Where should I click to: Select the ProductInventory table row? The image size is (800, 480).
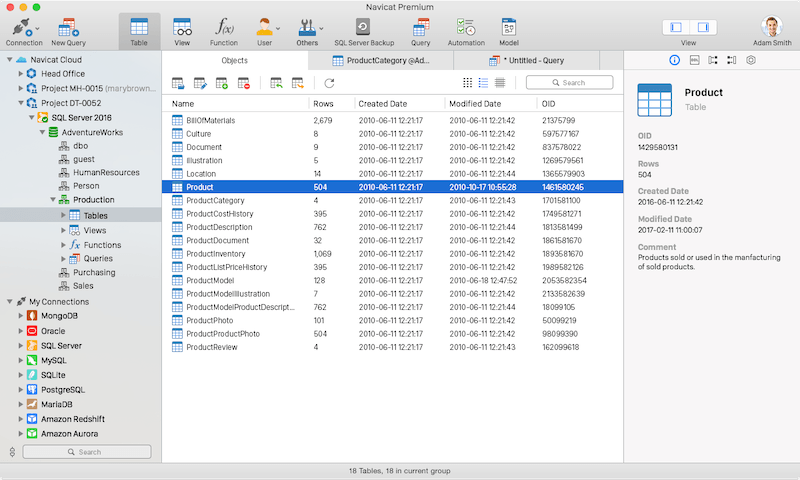[392, 254]
